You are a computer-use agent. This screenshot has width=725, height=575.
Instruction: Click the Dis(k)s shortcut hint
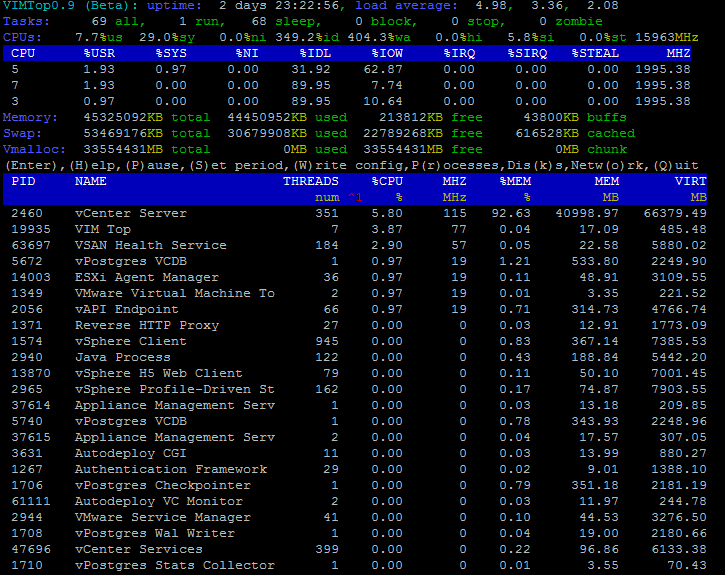tap(536, 165)
